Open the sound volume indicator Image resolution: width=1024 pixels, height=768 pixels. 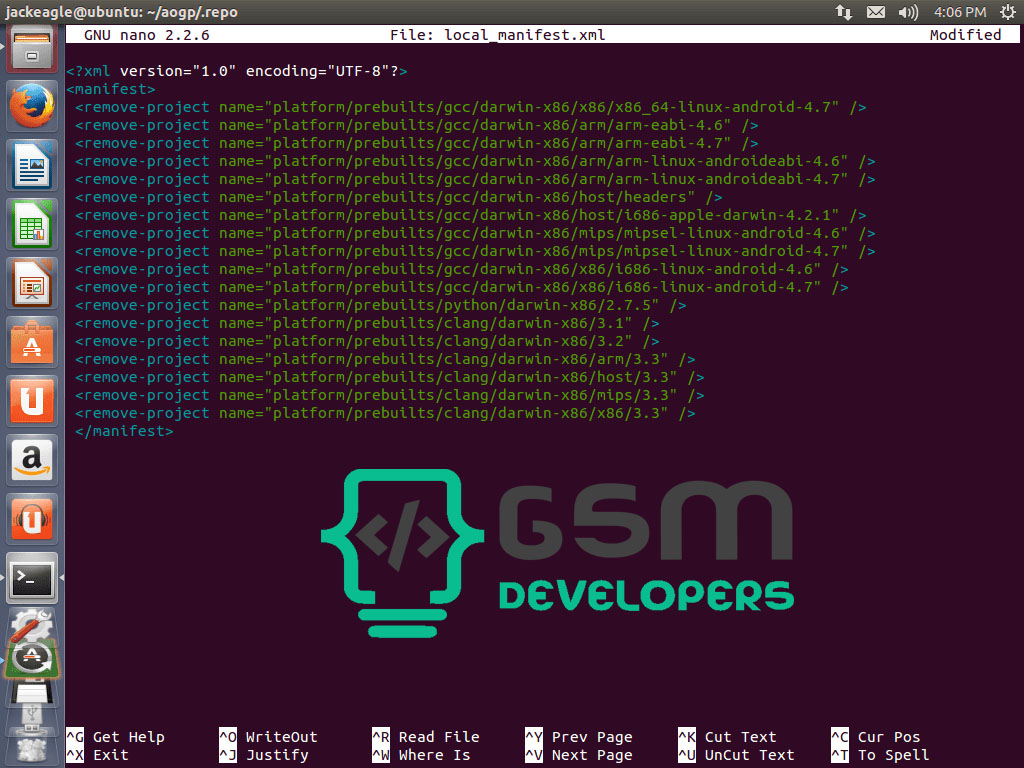pyautogui.click(x=908, y=12)
